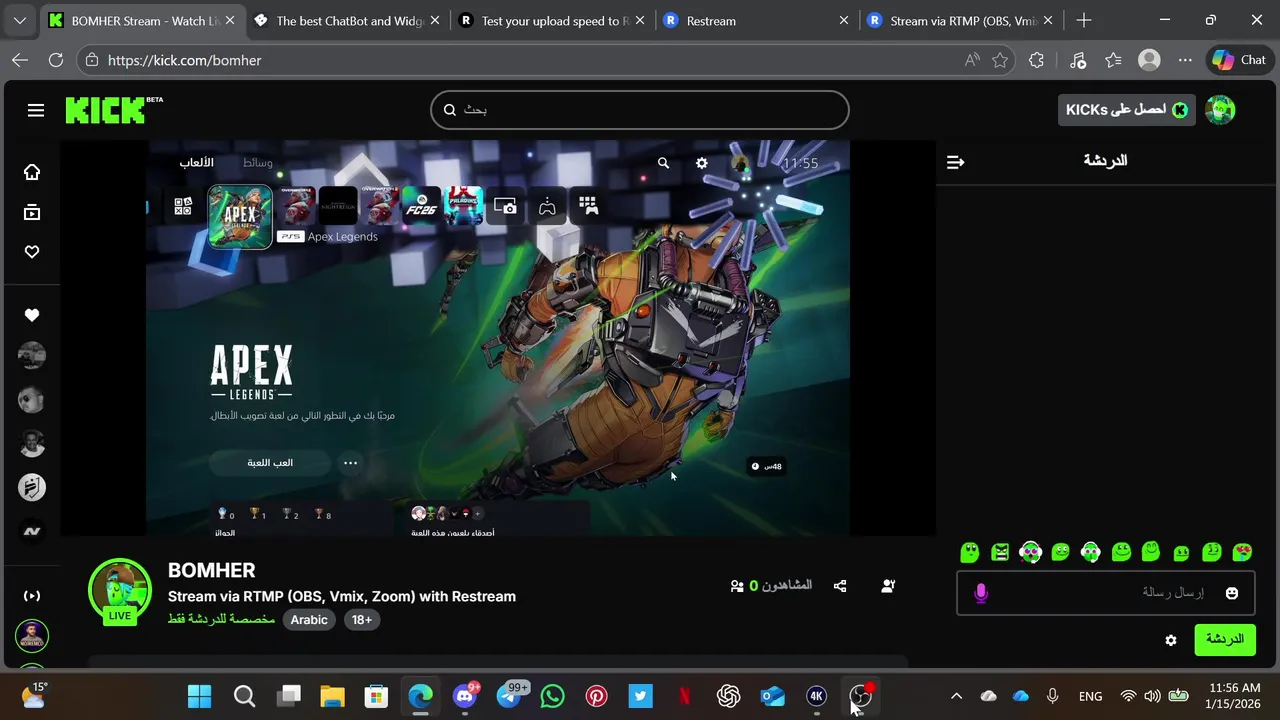Click the filled heart sidebar icon

tap(32, 315)
